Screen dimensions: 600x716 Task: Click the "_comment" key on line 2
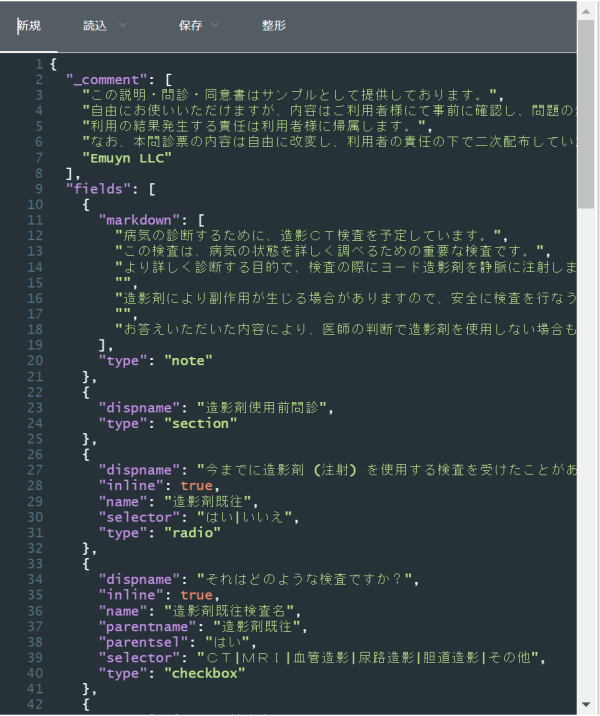107,79
